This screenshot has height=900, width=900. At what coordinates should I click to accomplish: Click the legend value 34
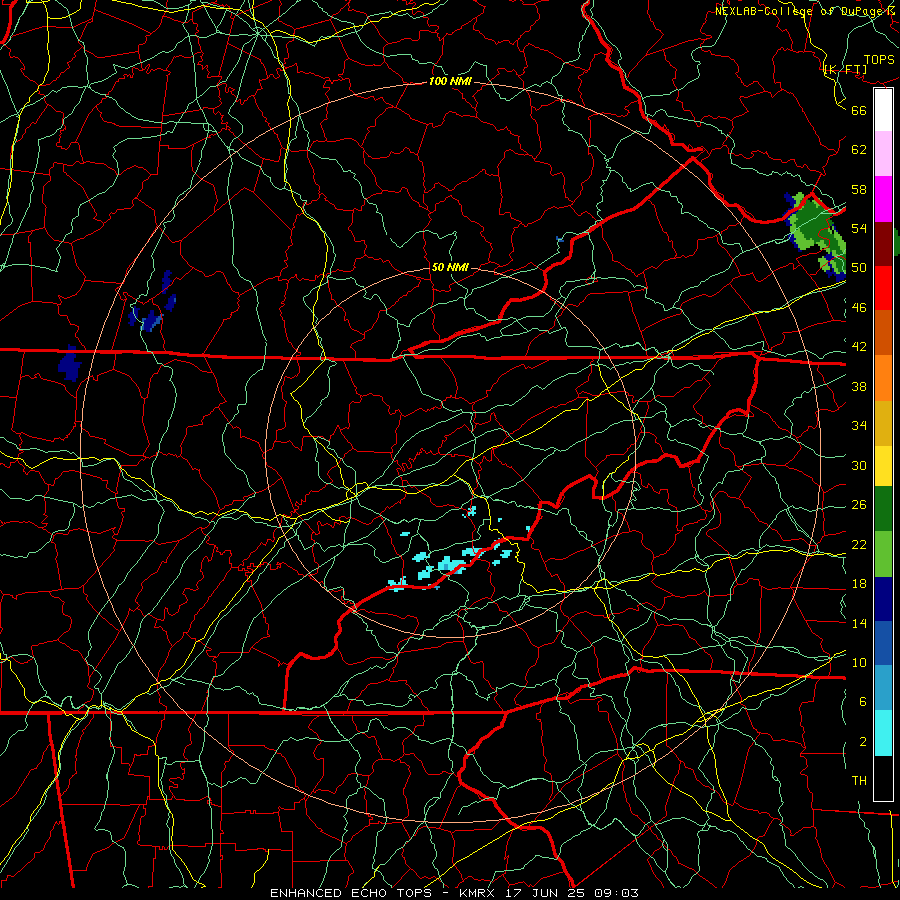[859, 425]
